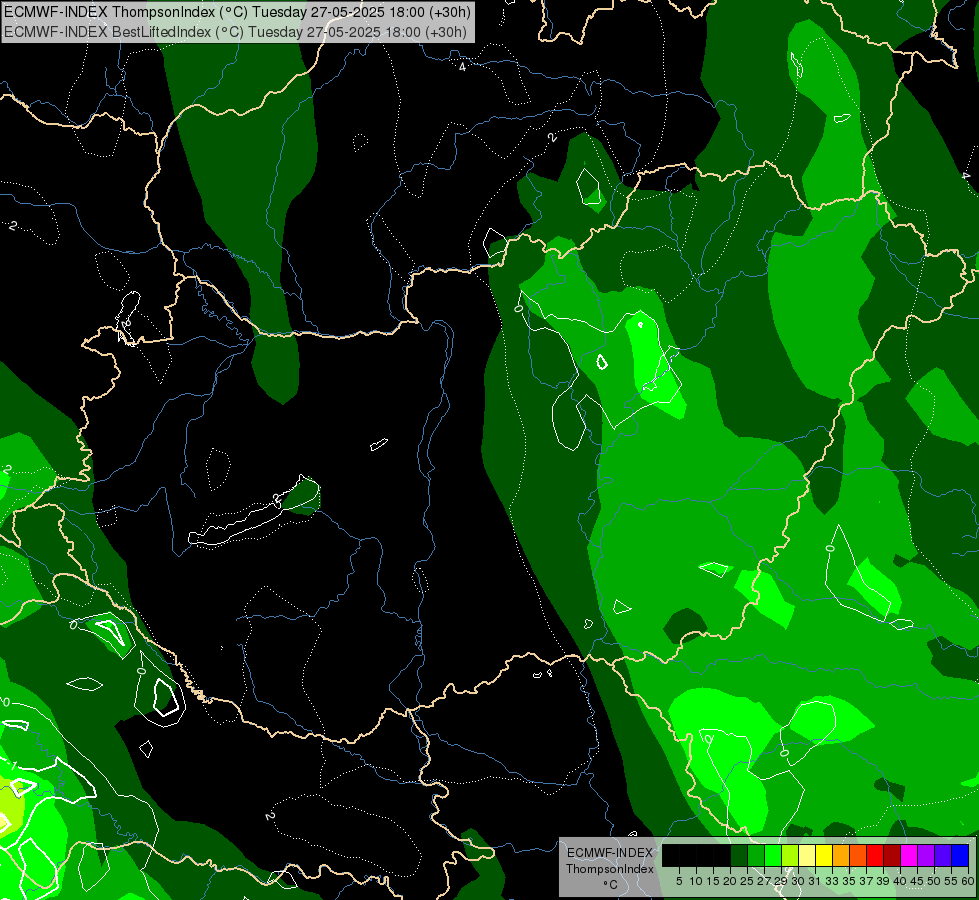Click the dark red 39-40 legend swatch
This screenshot has height=900, width=979.
892,855
